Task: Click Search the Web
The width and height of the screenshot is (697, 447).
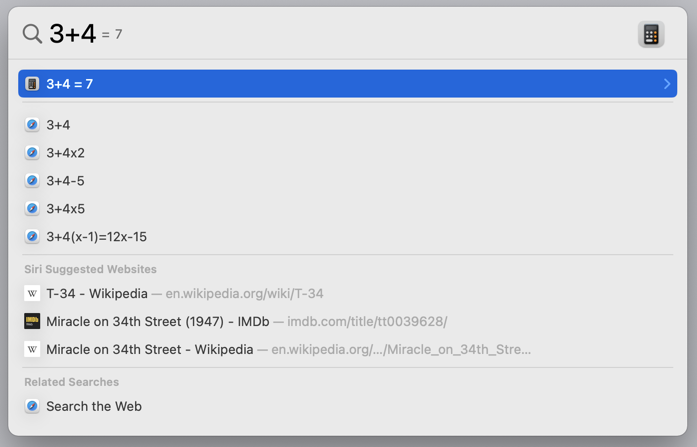Action: click(x=94, y=406)
